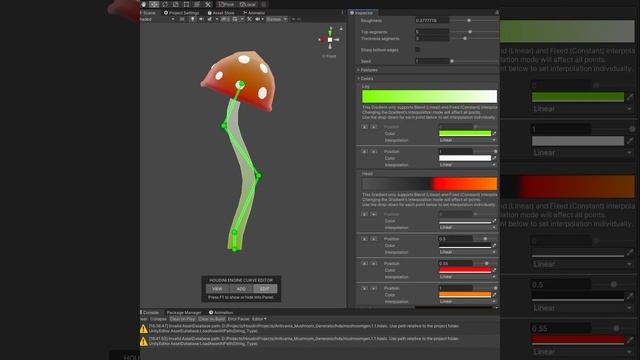Open the Gizmos dropdown
Screen dimensions: 640x360
(x=277, y=19)
